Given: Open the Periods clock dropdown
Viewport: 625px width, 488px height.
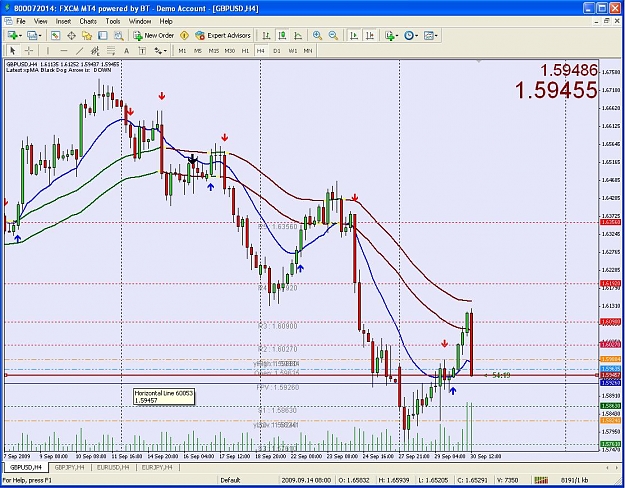Looking at the screenshot, I should click(411, 35).
